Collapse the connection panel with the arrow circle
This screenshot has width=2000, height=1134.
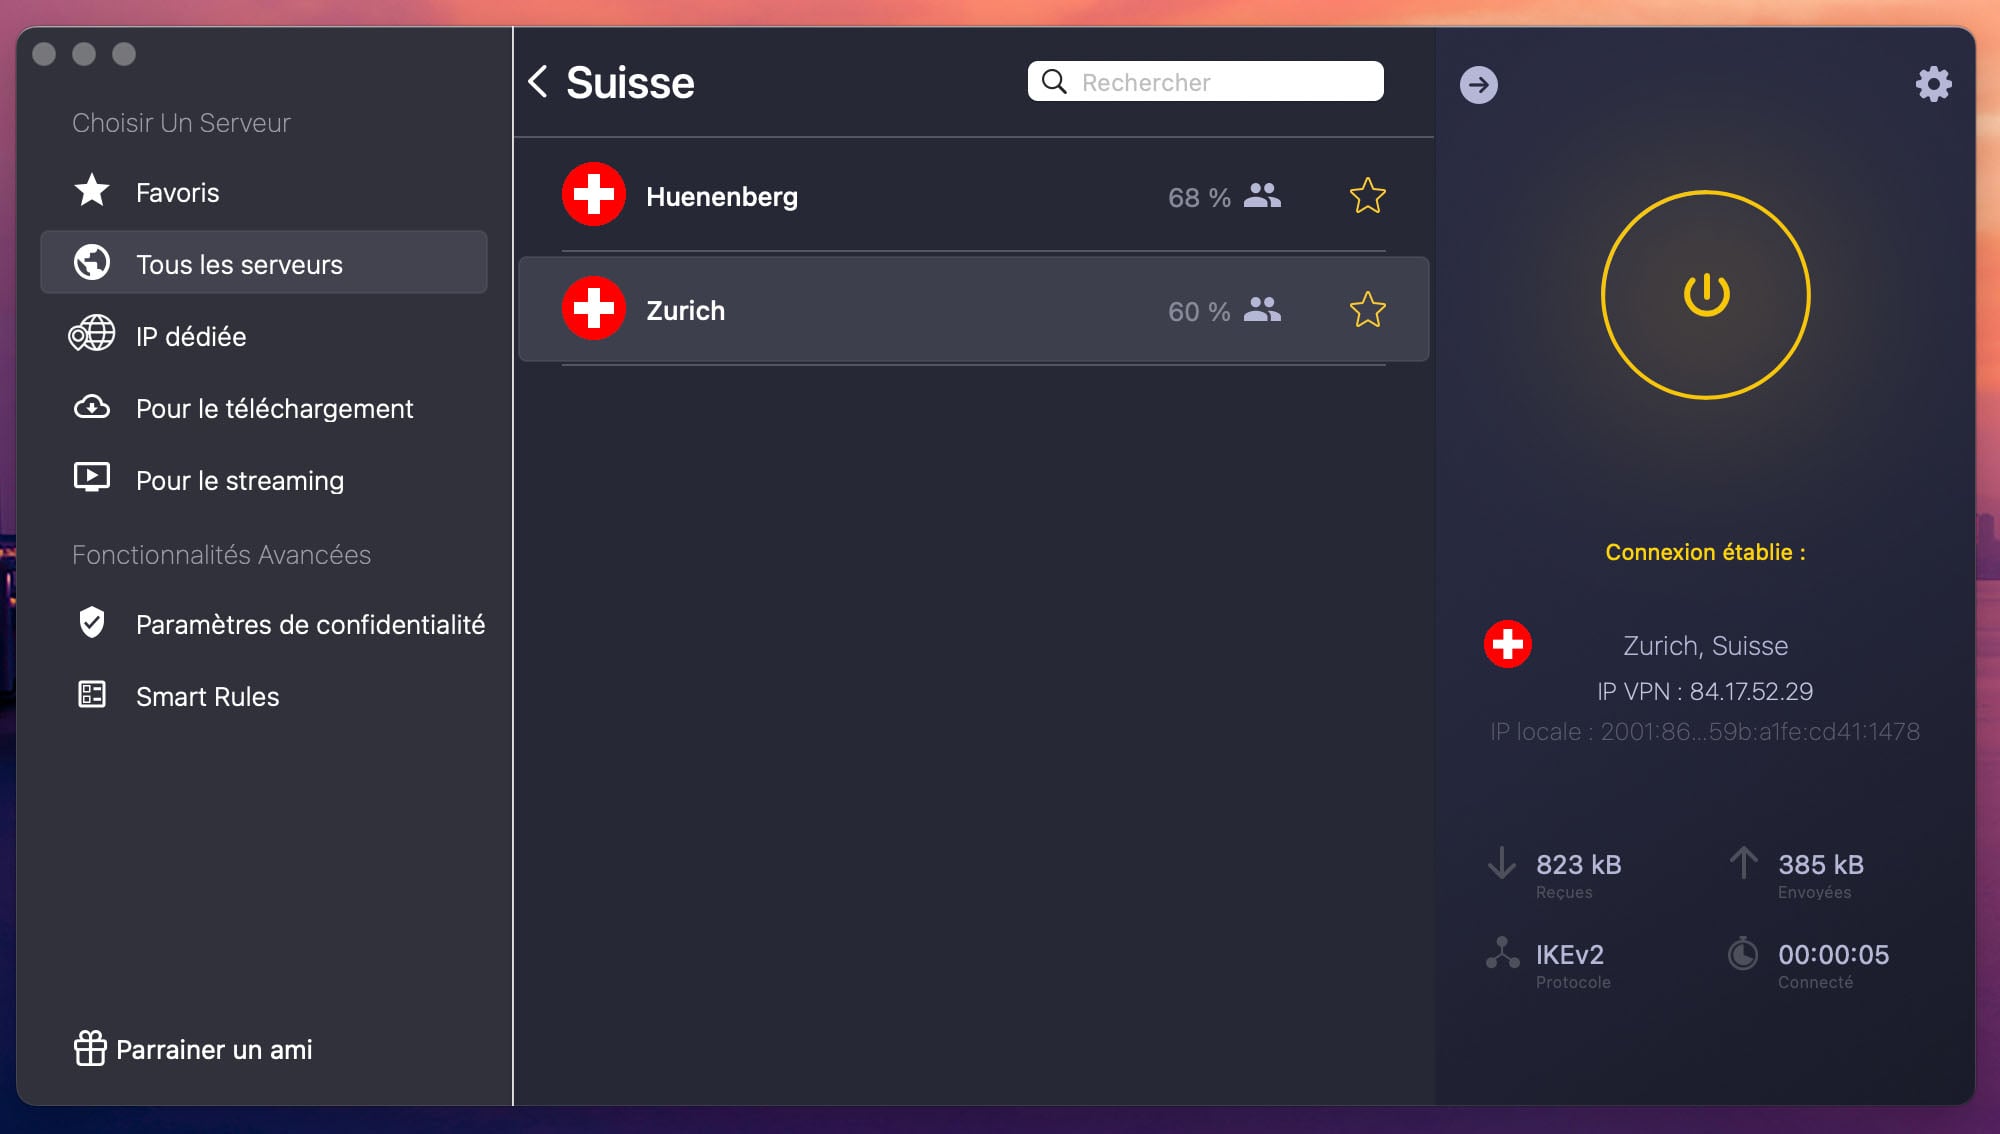(1478, 85)
